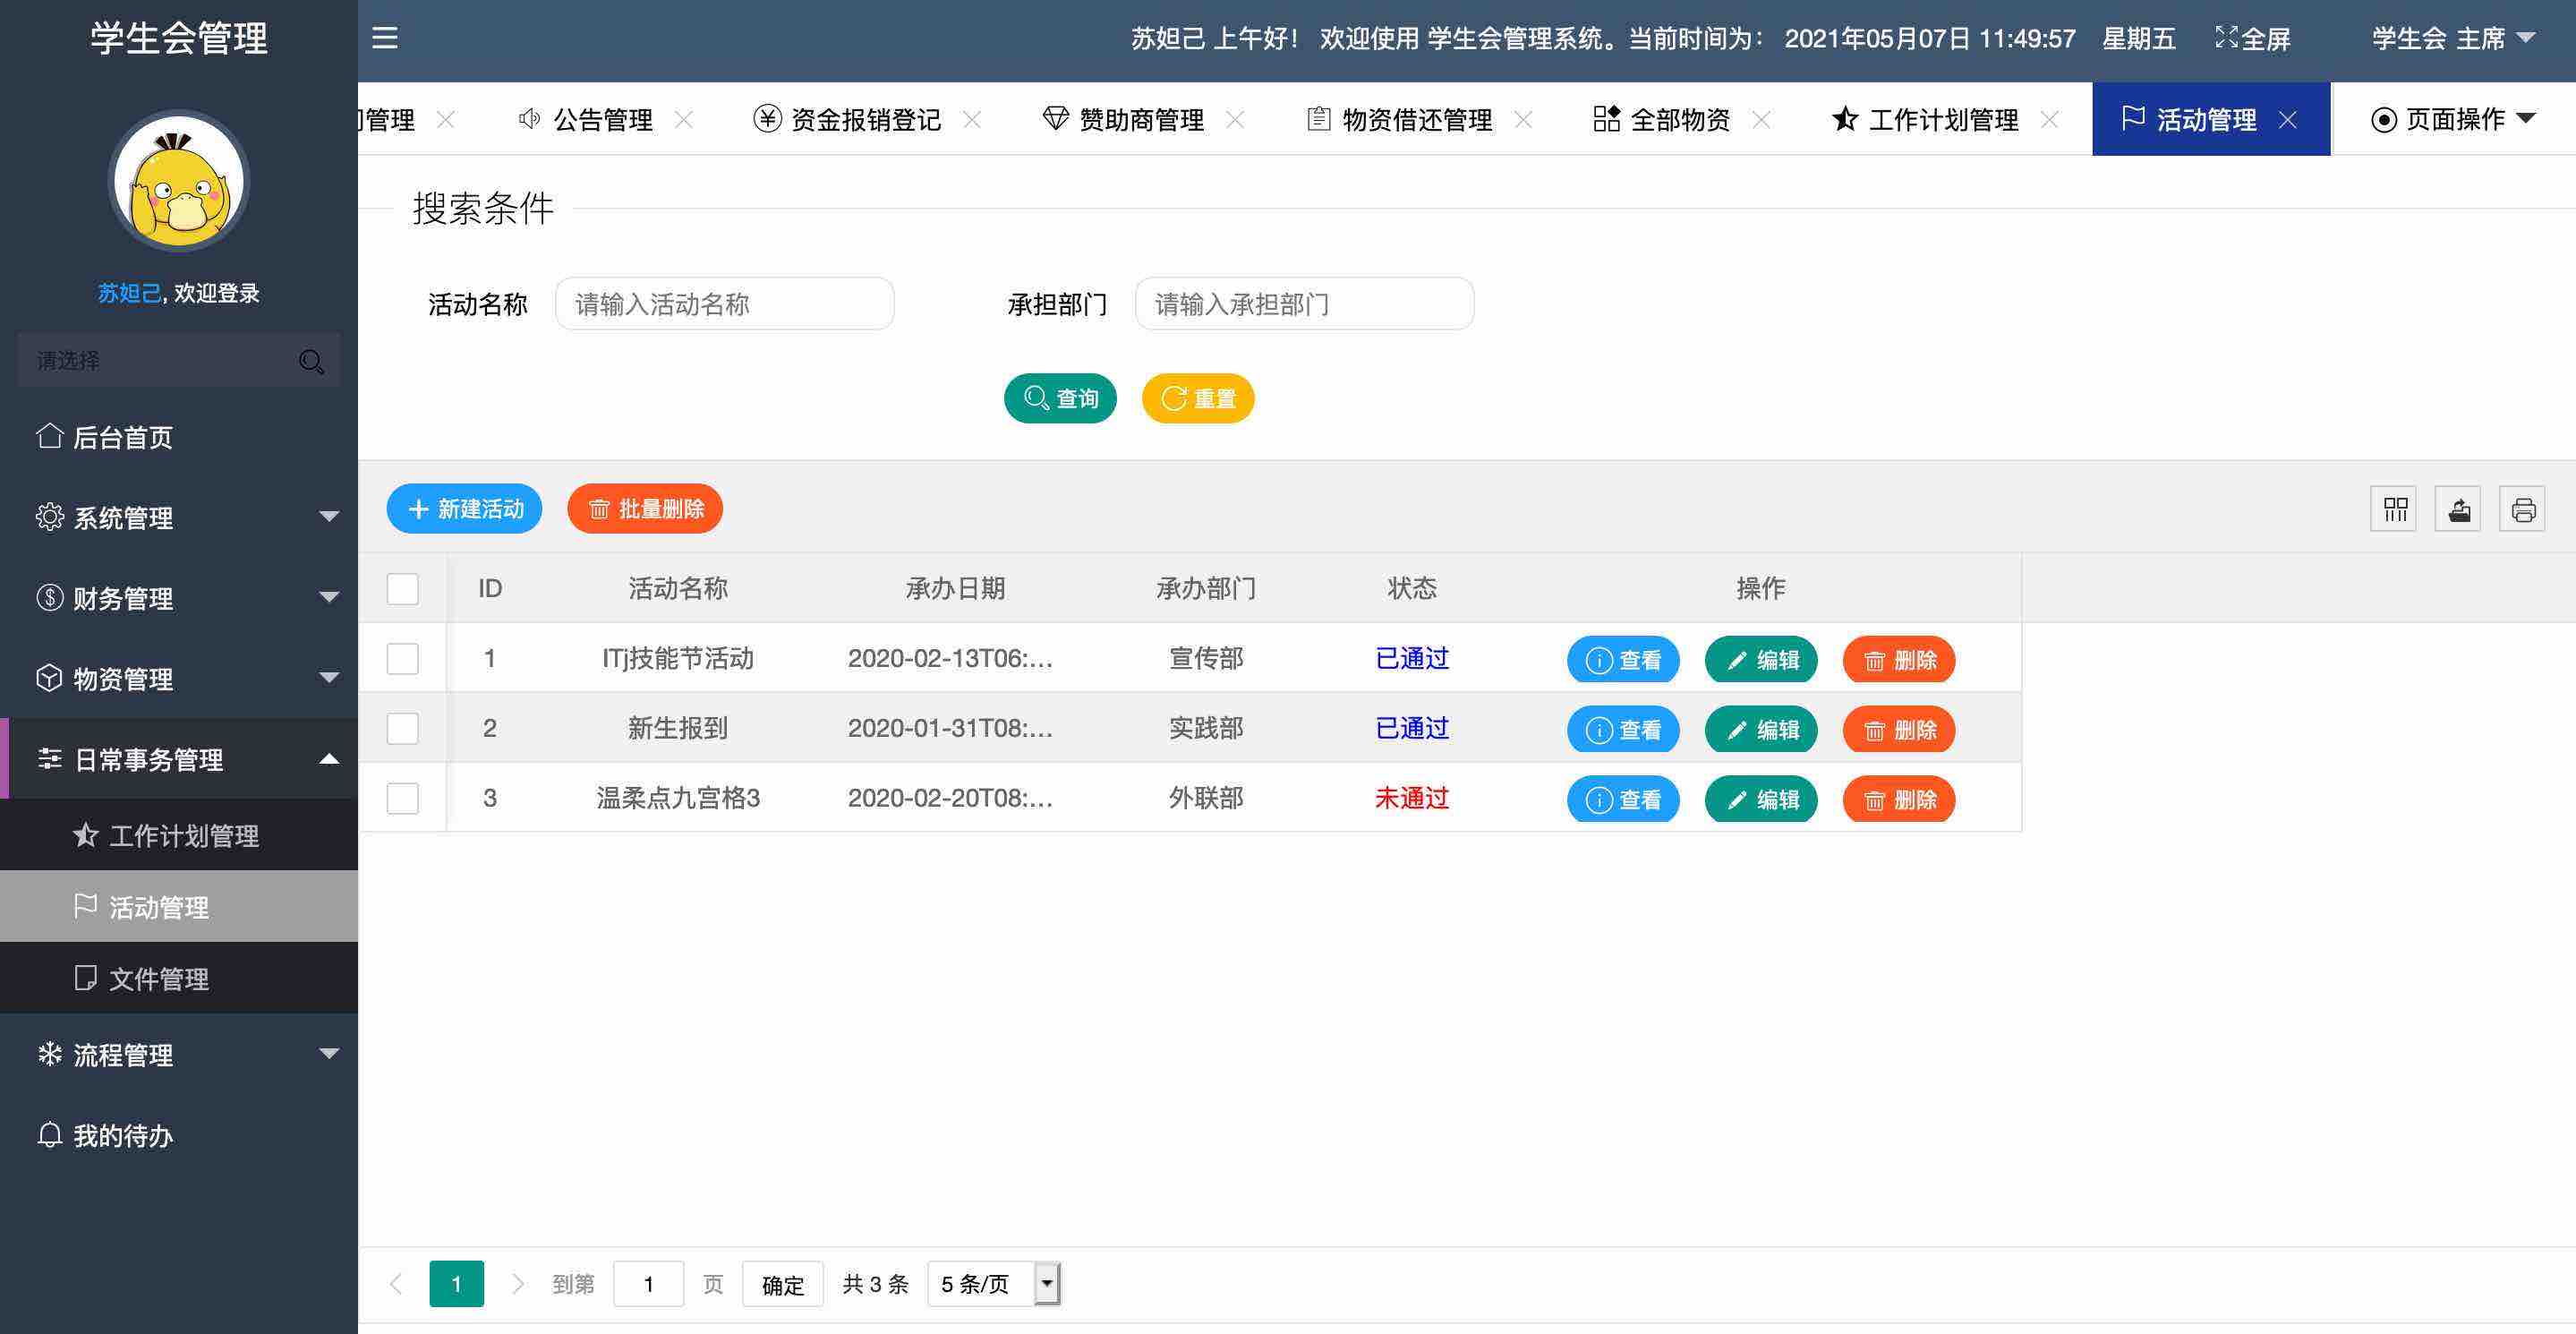The width and height of the screenshot is (2576, 1334).
Task: Open the 页面操作 dropdown
Action: 2452,120
